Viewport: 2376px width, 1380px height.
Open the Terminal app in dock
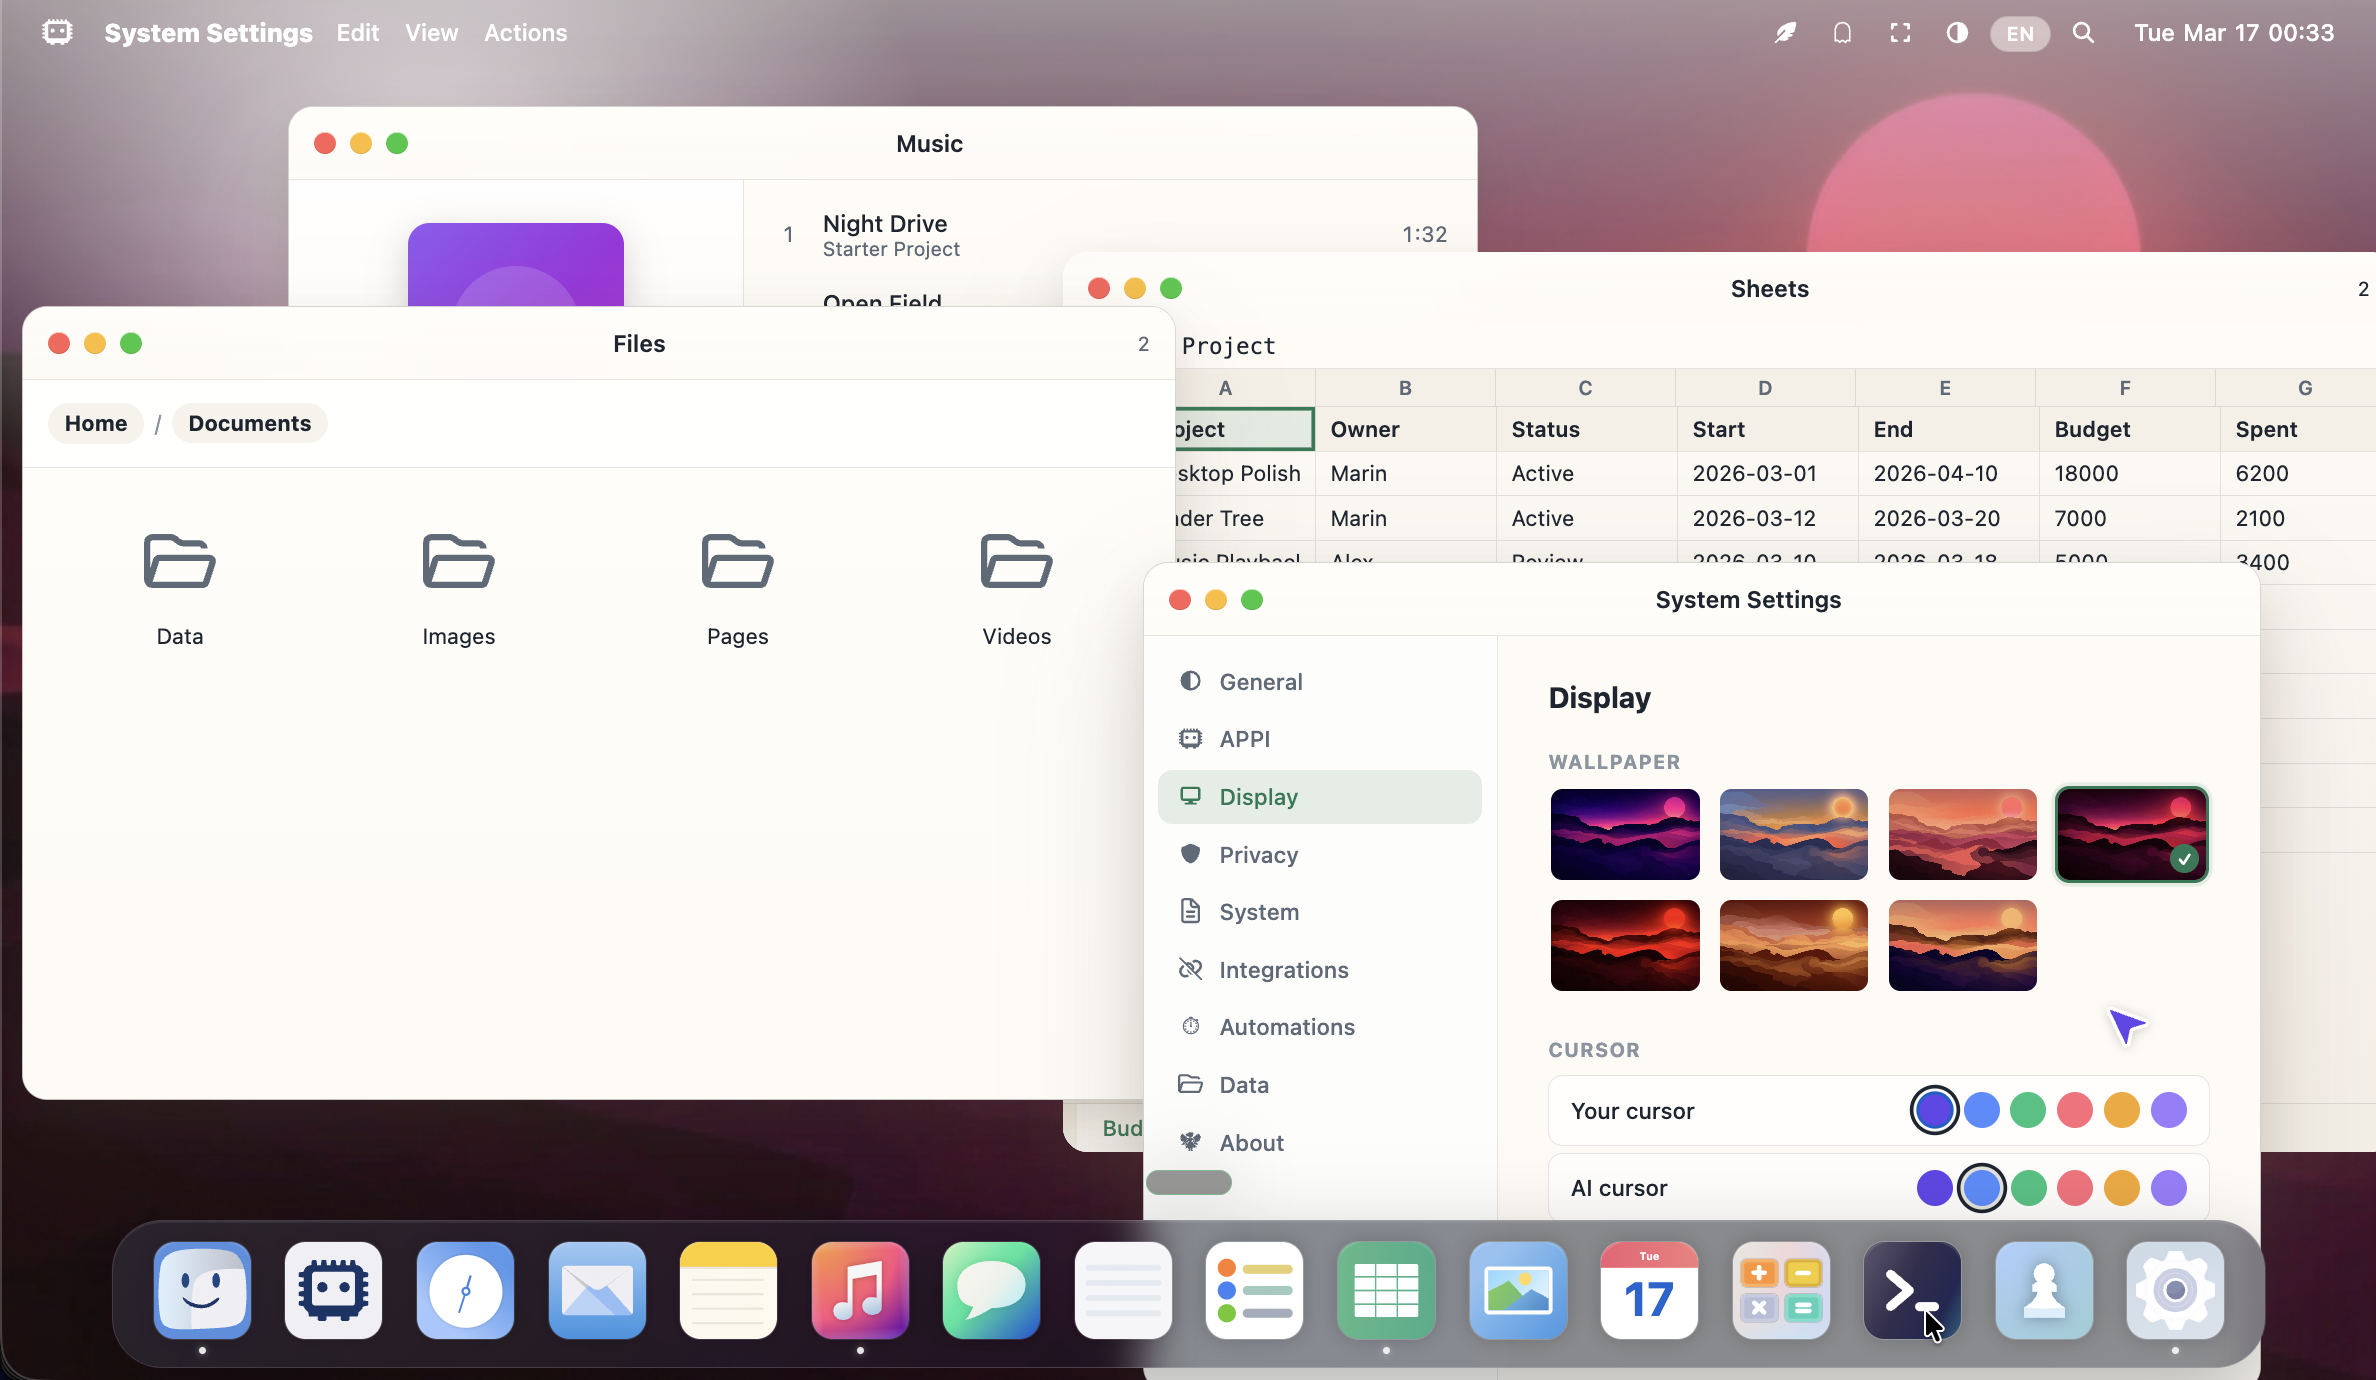click(1911, 1290)
